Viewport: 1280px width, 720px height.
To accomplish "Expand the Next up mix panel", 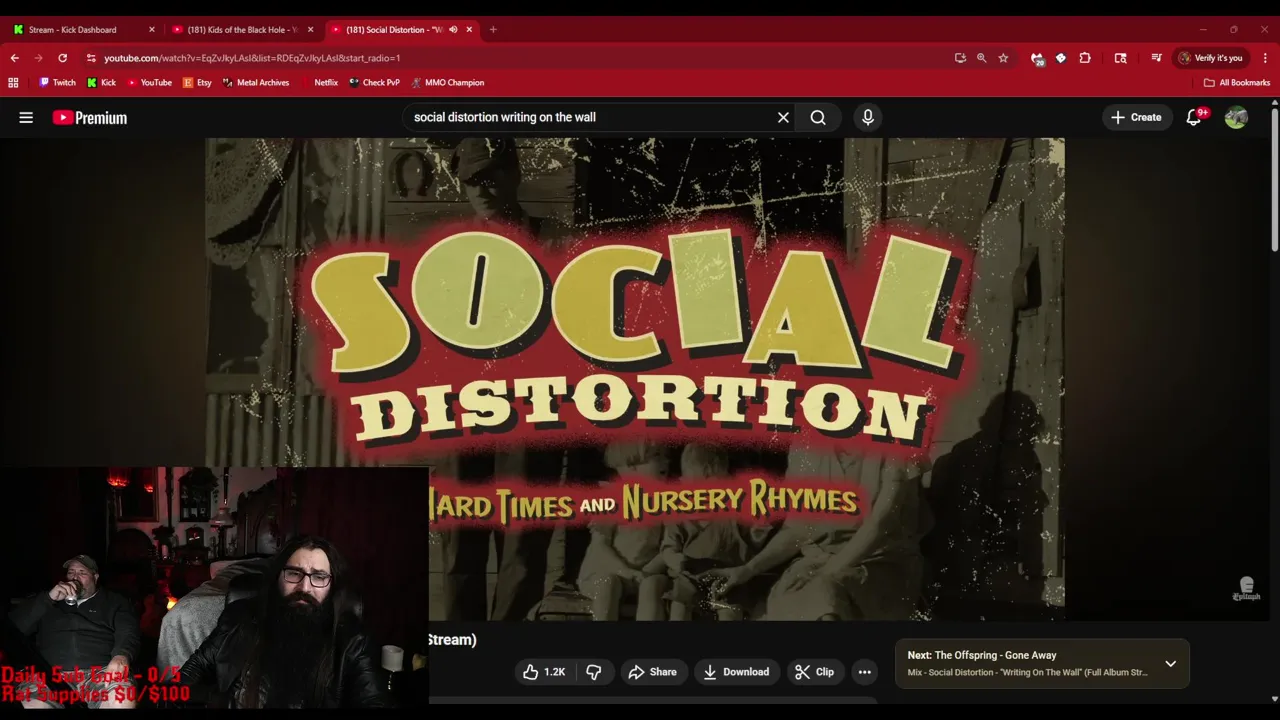I will [x=1170, y=664].
